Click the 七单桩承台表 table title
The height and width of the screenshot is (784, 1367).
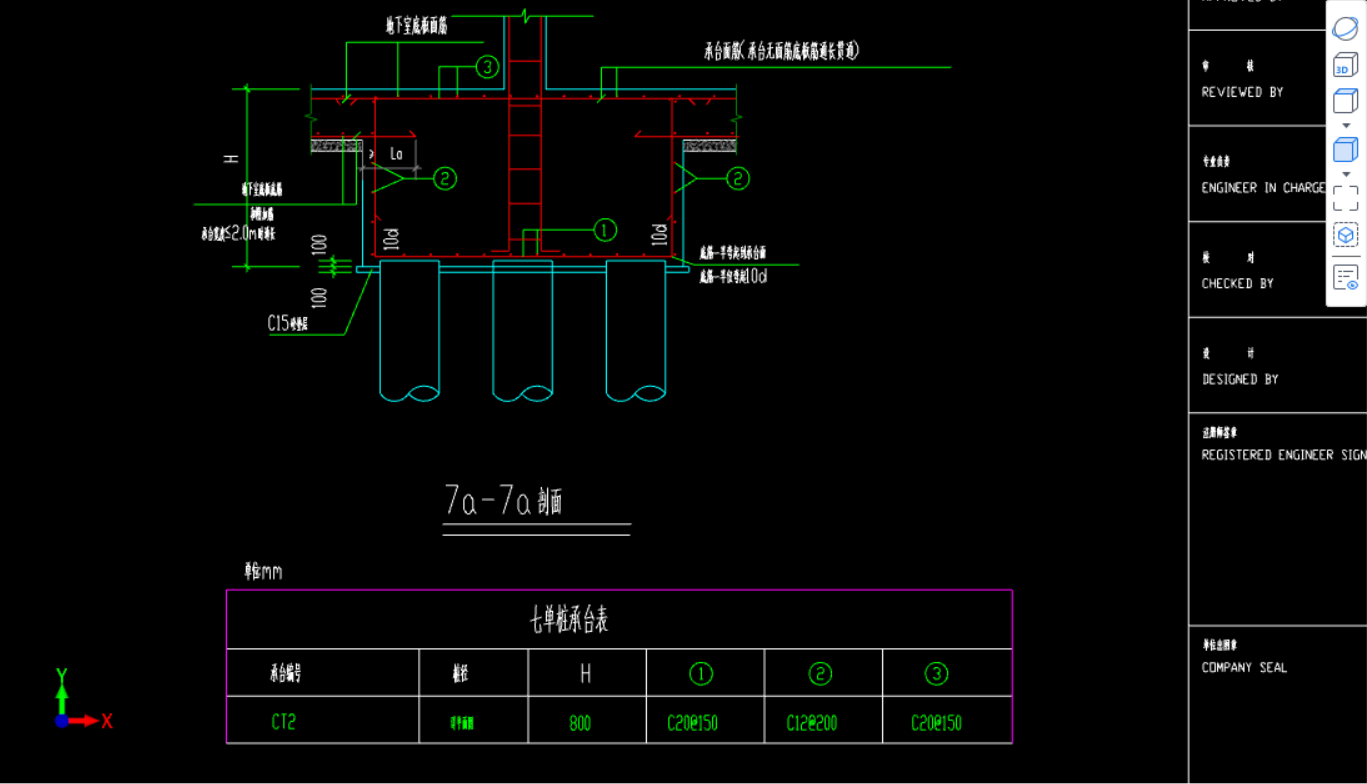569,621
